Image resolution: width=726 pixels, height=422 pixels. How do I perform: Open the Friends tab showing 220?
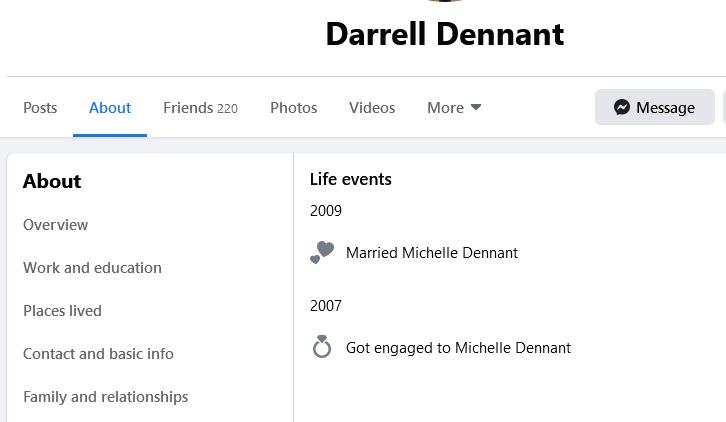[200, 107]
